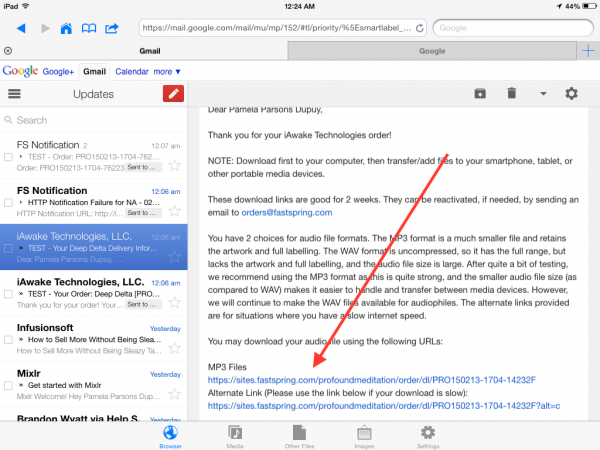
Task: Tap the share icon in toolbar
Action: (x=112, y=28)
